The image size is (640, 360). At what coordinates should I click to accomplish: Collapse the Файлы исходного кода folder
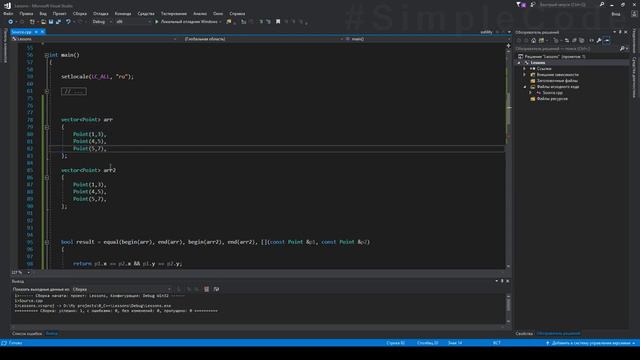click(x=525, y=87)
